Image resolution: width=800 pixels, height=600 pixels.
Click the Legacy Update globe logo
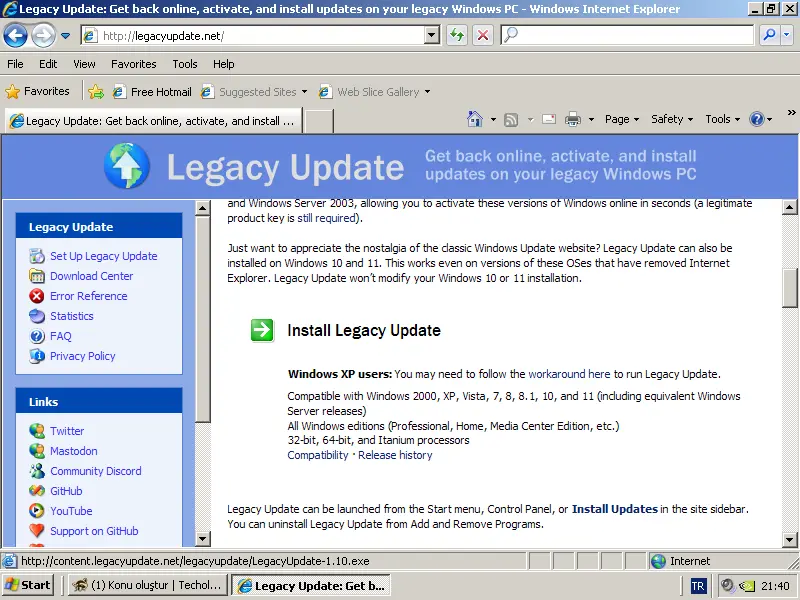click(127, 166)
